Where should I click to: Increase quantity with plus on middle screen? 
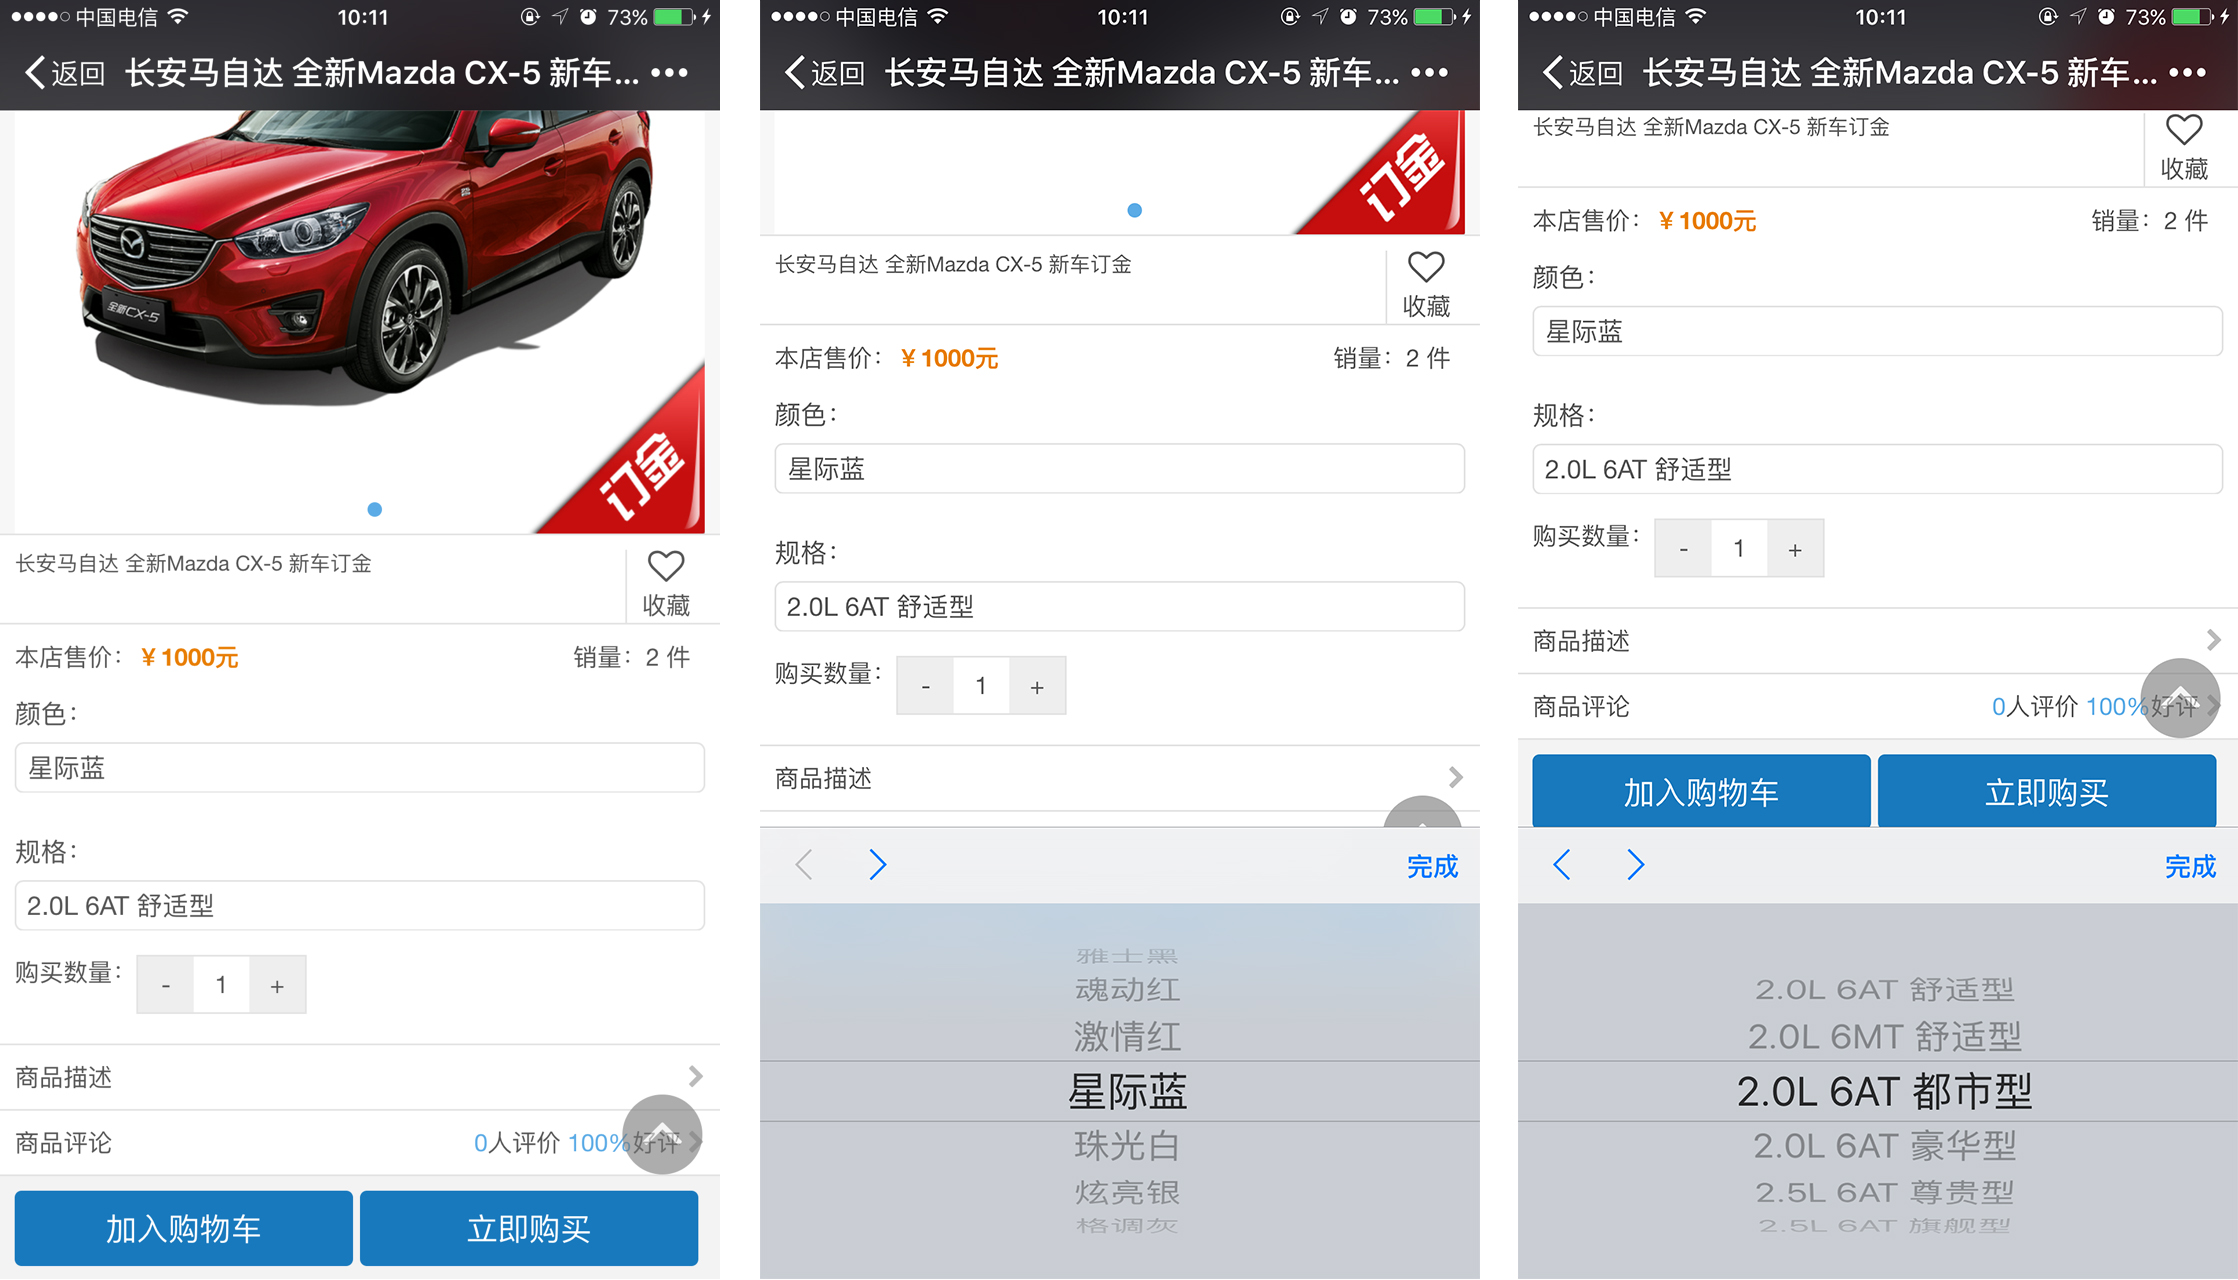[x=1037, y=686]
